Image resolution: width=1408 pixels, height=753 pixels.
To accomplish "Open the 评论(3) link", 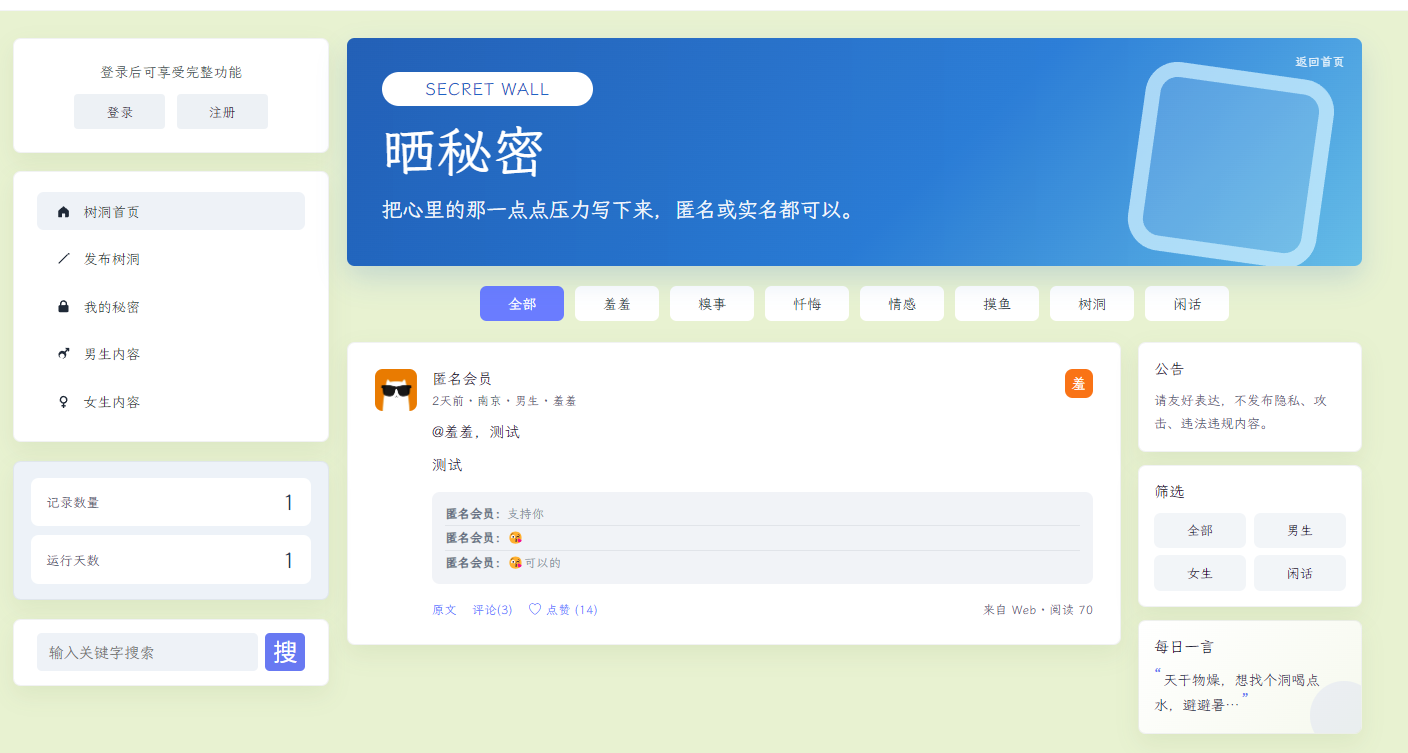I will pos(493,610).
